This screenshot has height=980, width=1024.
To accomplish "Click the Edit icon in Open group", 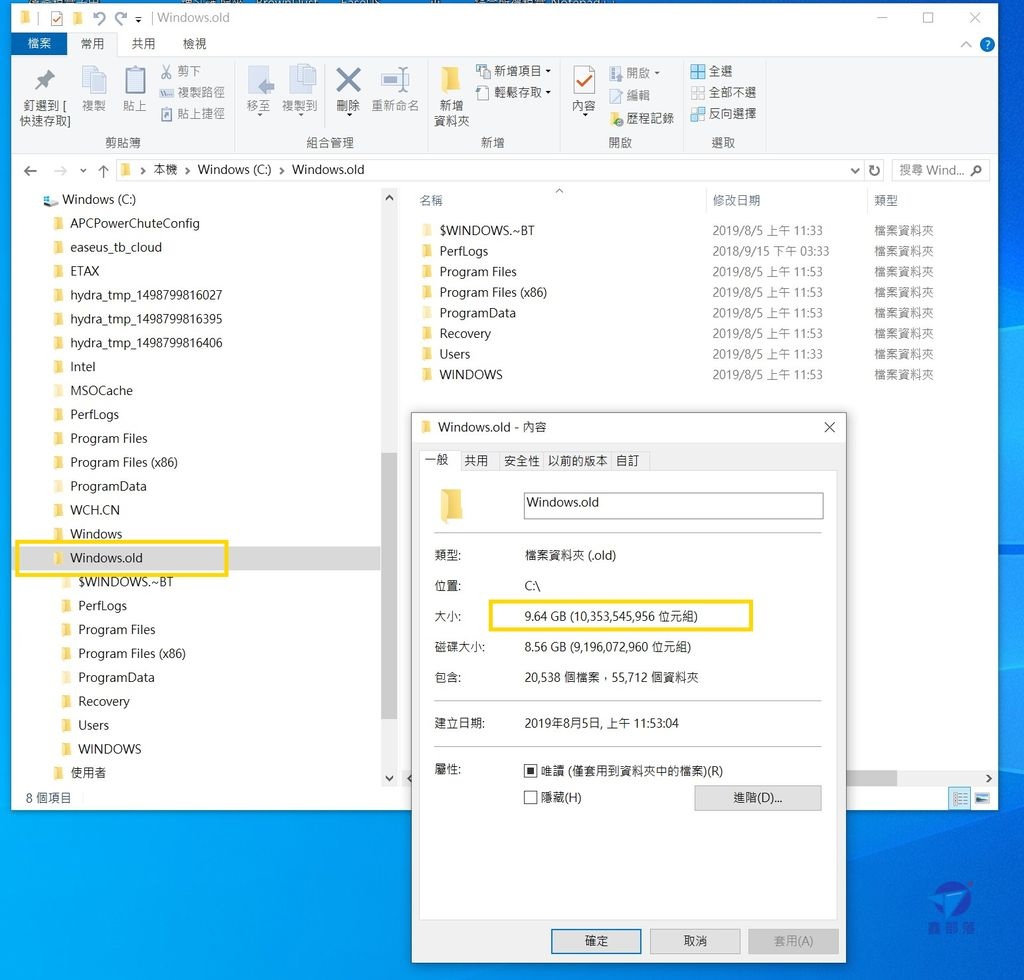I will tap(630, 95).
